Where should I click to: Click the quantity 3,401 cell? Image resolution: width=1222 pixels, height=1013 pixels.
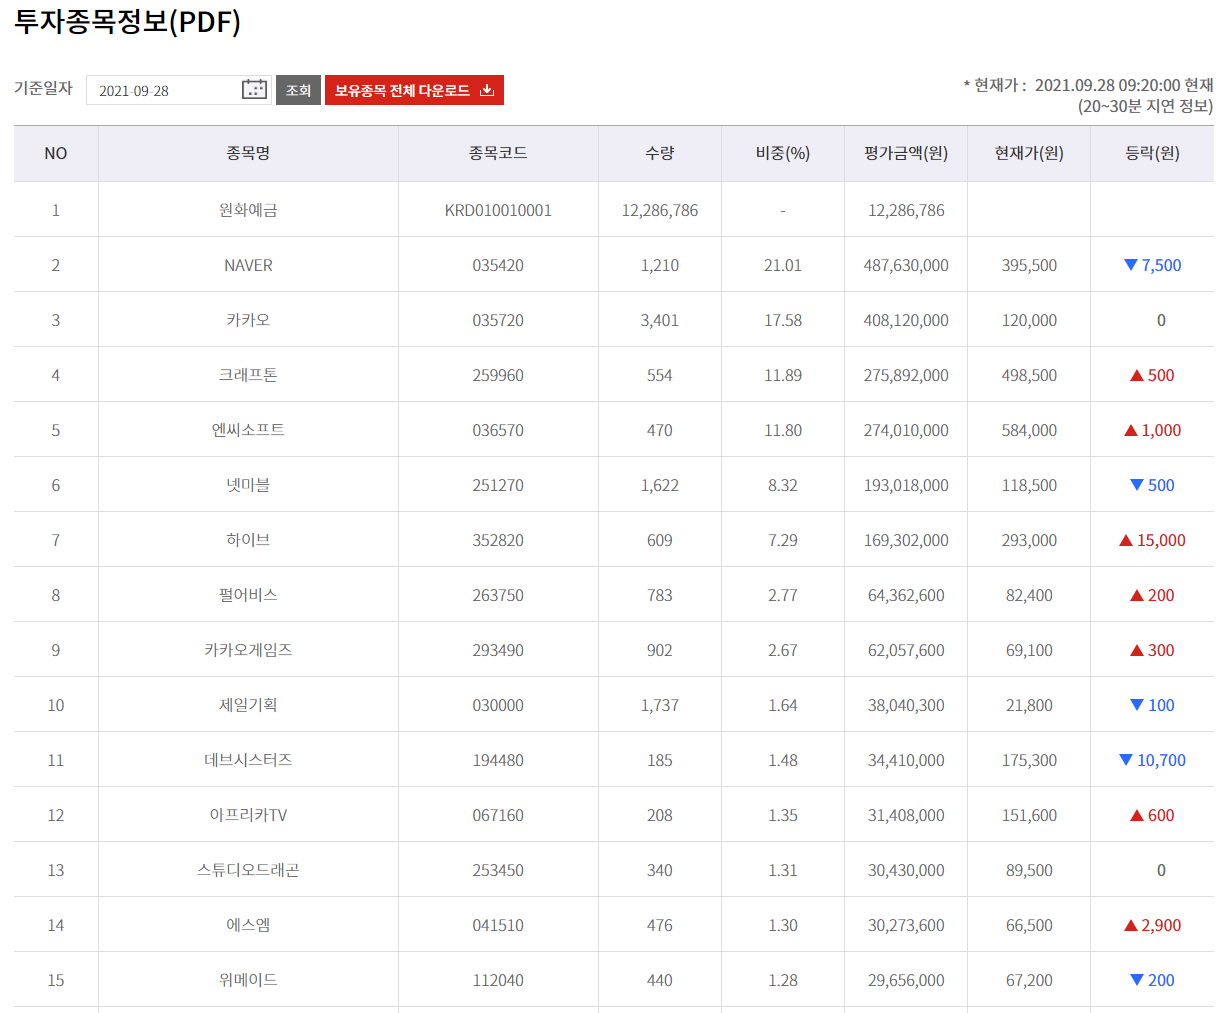pos(660,320)
